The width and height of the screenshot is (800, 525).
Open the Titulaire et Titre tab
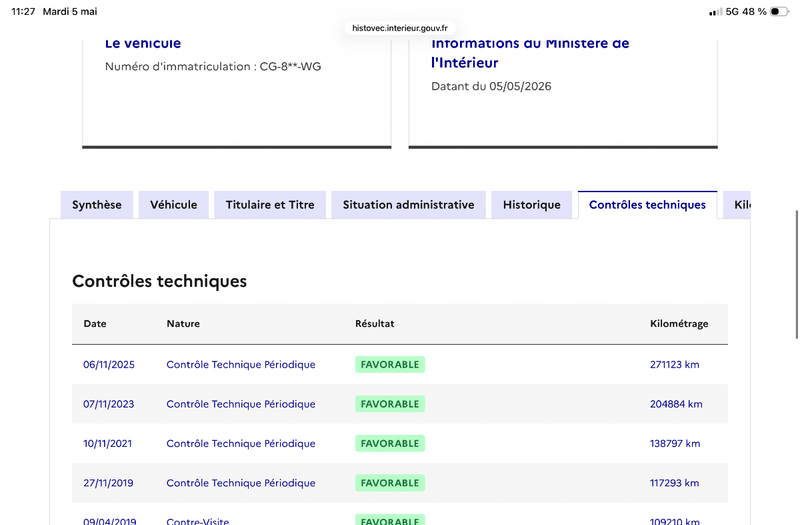tap(270, 205)
